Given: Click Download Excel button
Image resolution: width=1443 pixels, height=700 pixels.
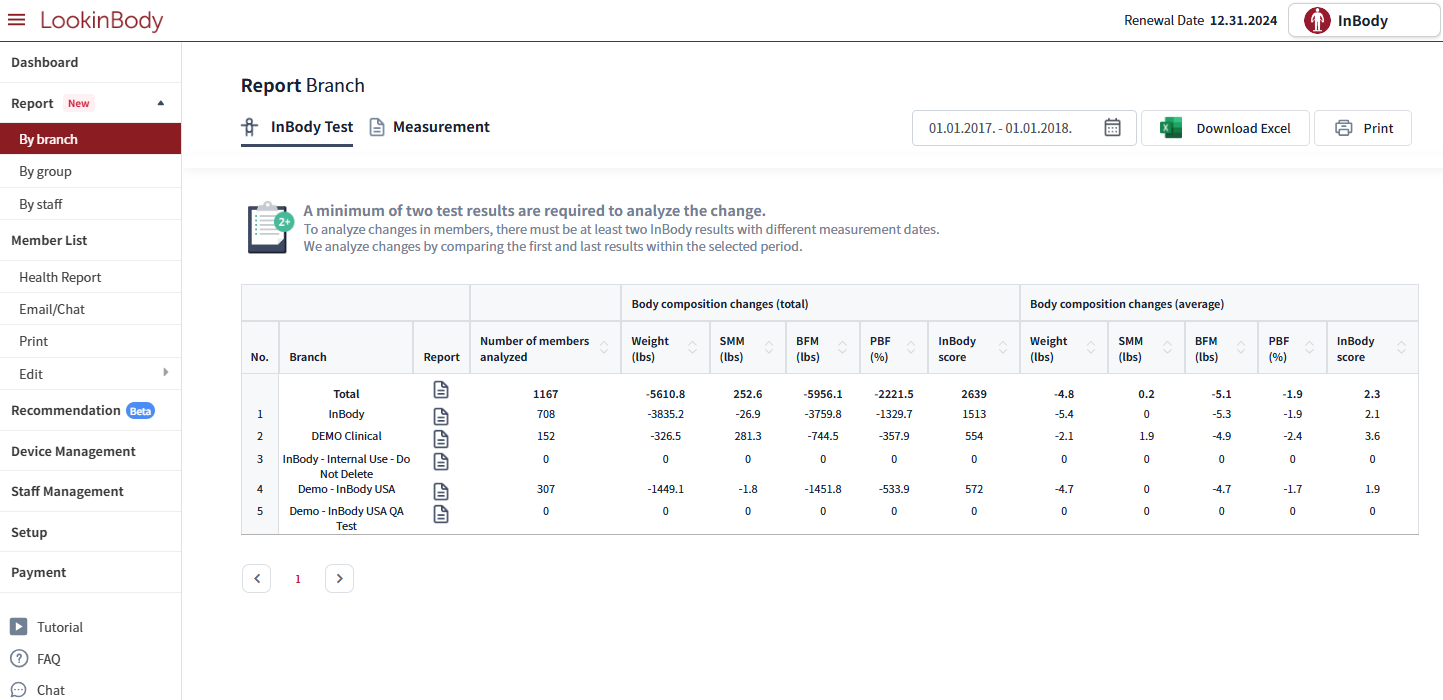Looking at the screenshot, I should pos(1225,128).
